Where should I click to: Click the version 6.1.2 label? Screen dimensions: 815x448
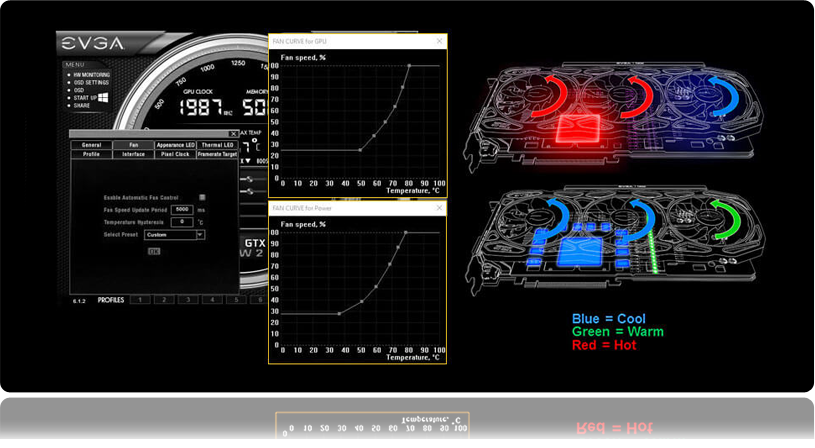(79, 301)
